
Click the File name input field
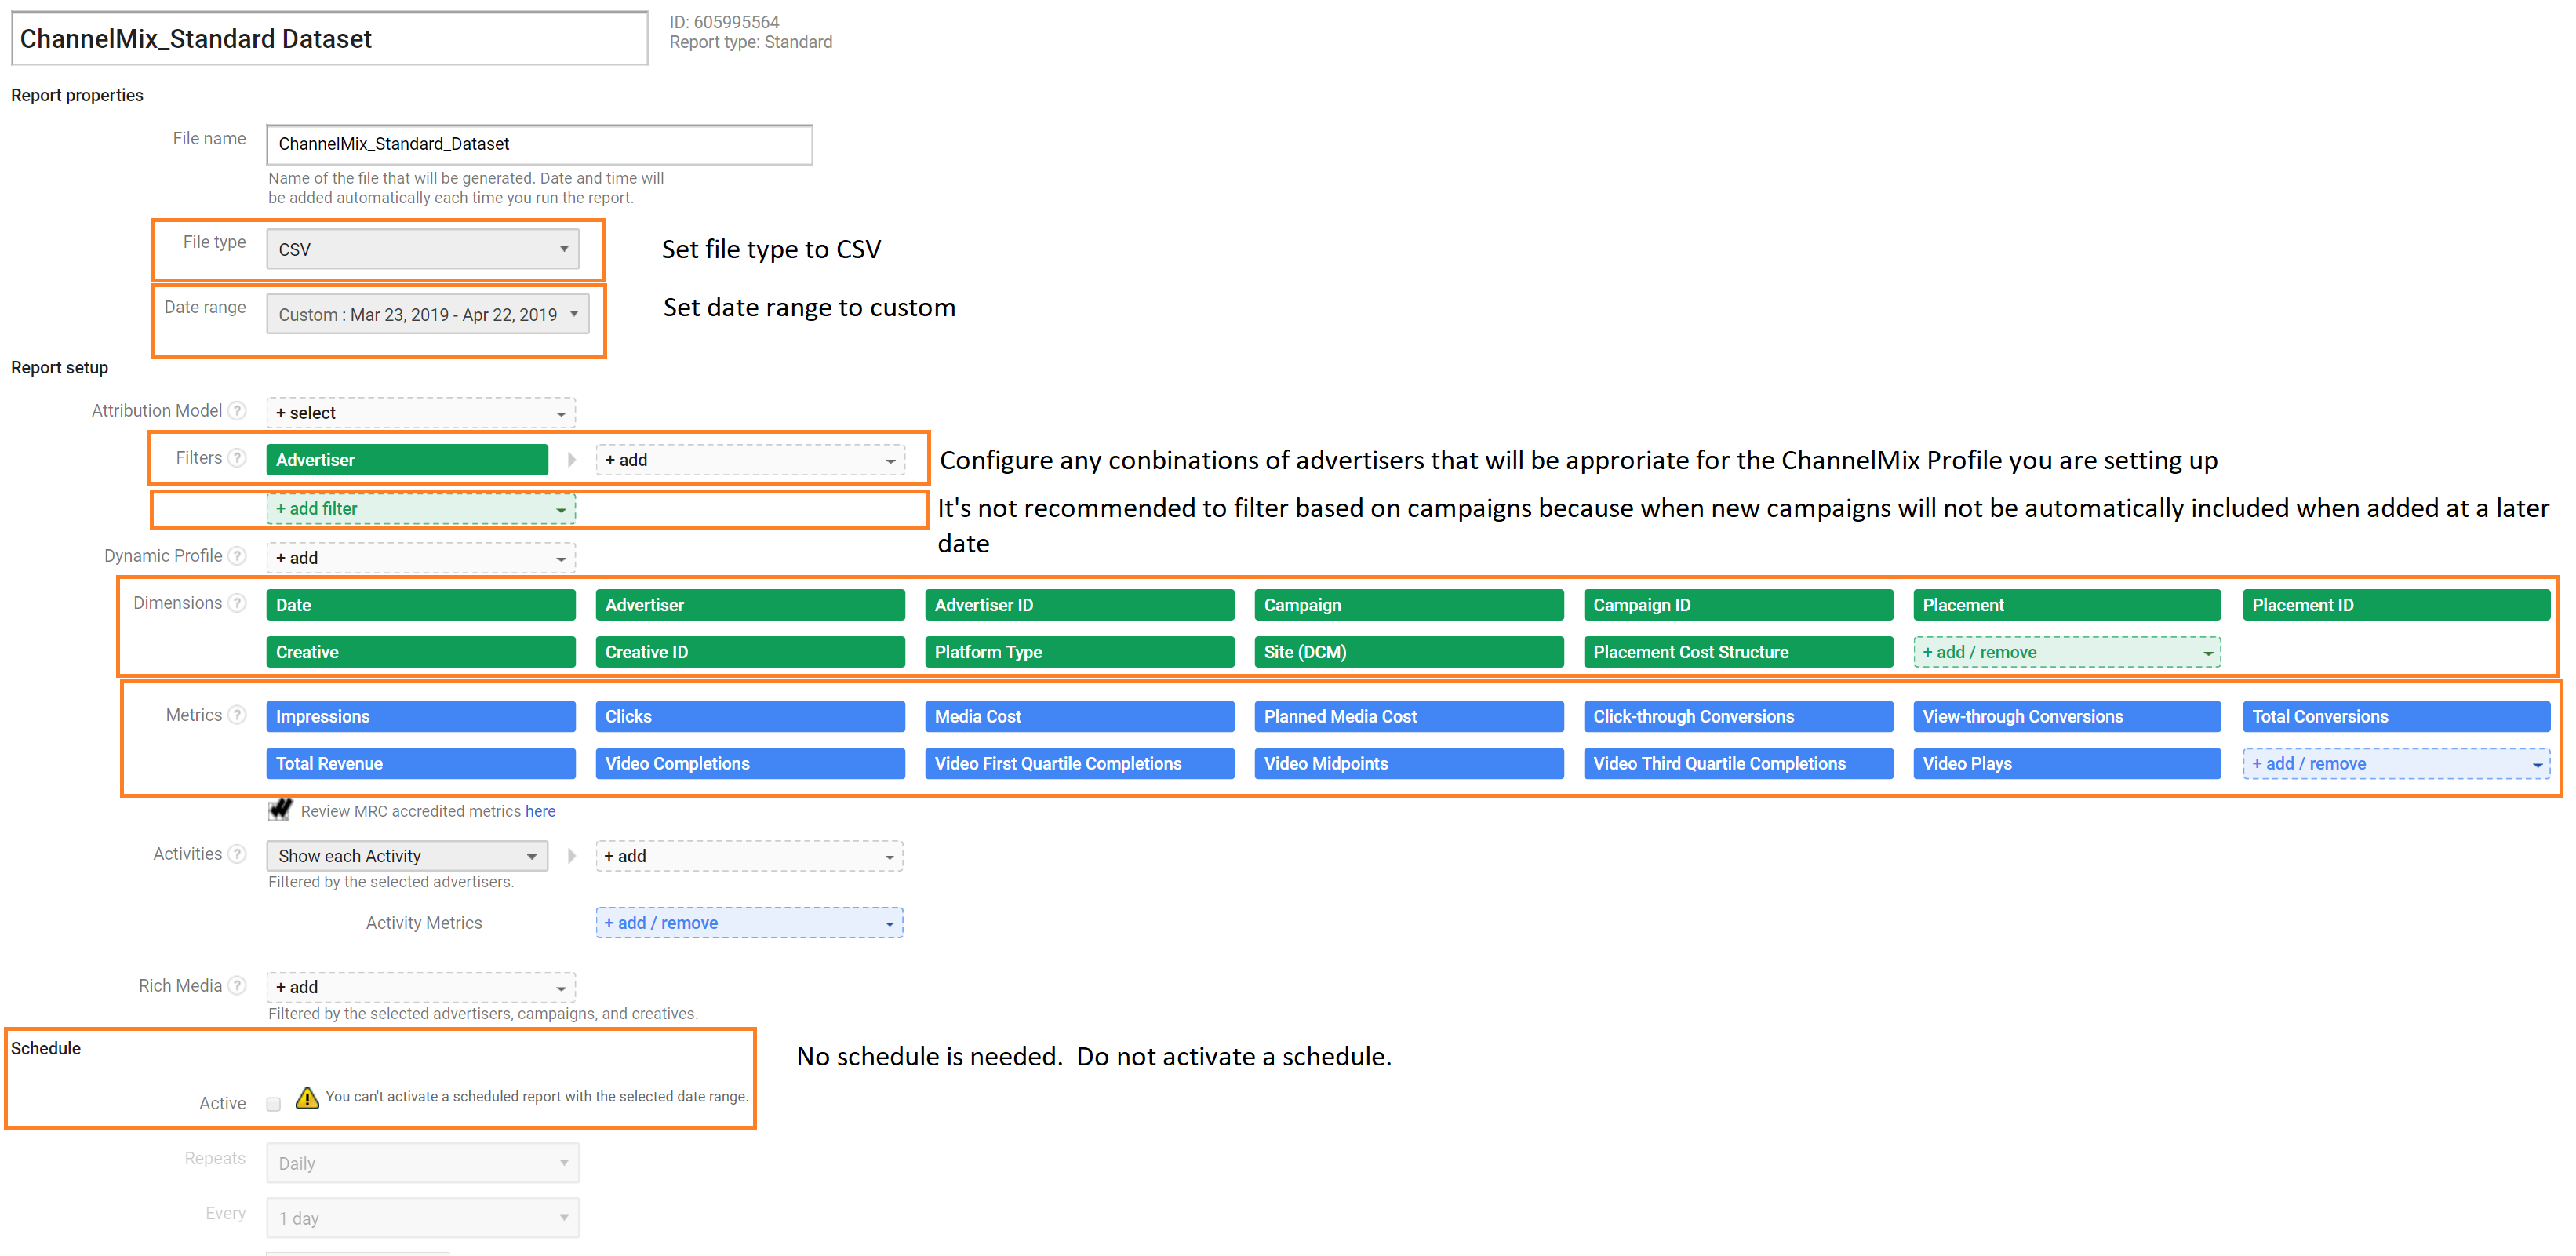pos(539,144)
